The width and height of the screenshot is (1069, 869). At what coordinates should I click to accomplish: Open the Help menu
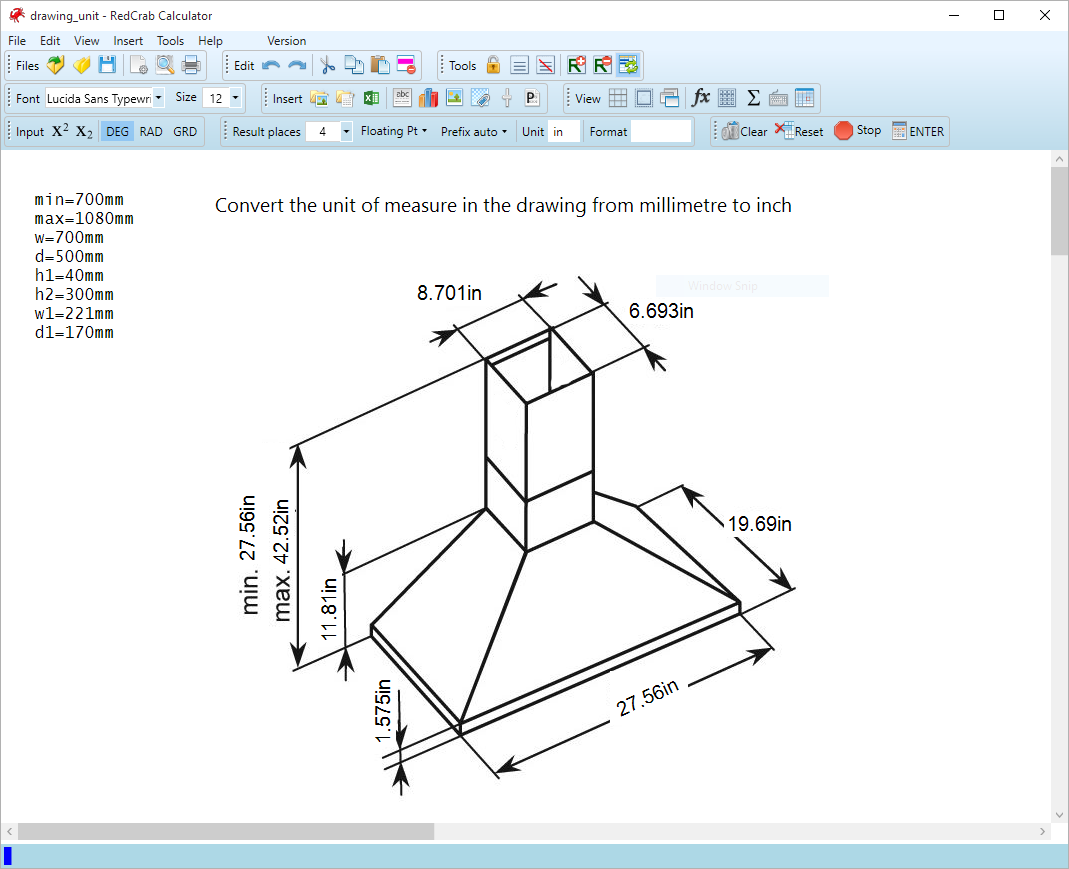(210, 41)
